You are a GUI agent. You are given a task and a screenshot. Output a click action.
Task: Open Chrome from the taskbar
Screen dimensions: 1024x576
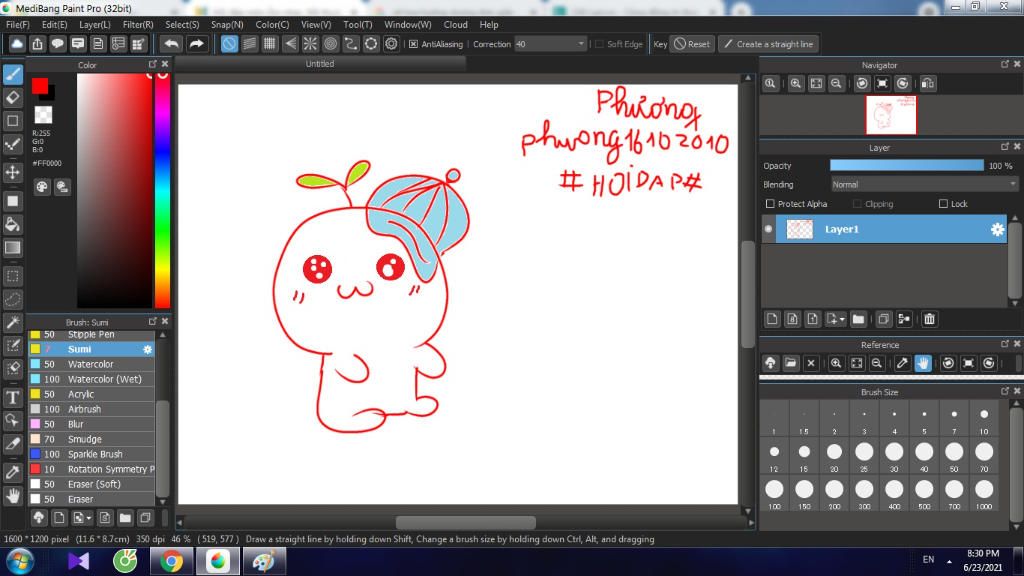[171, 562]
